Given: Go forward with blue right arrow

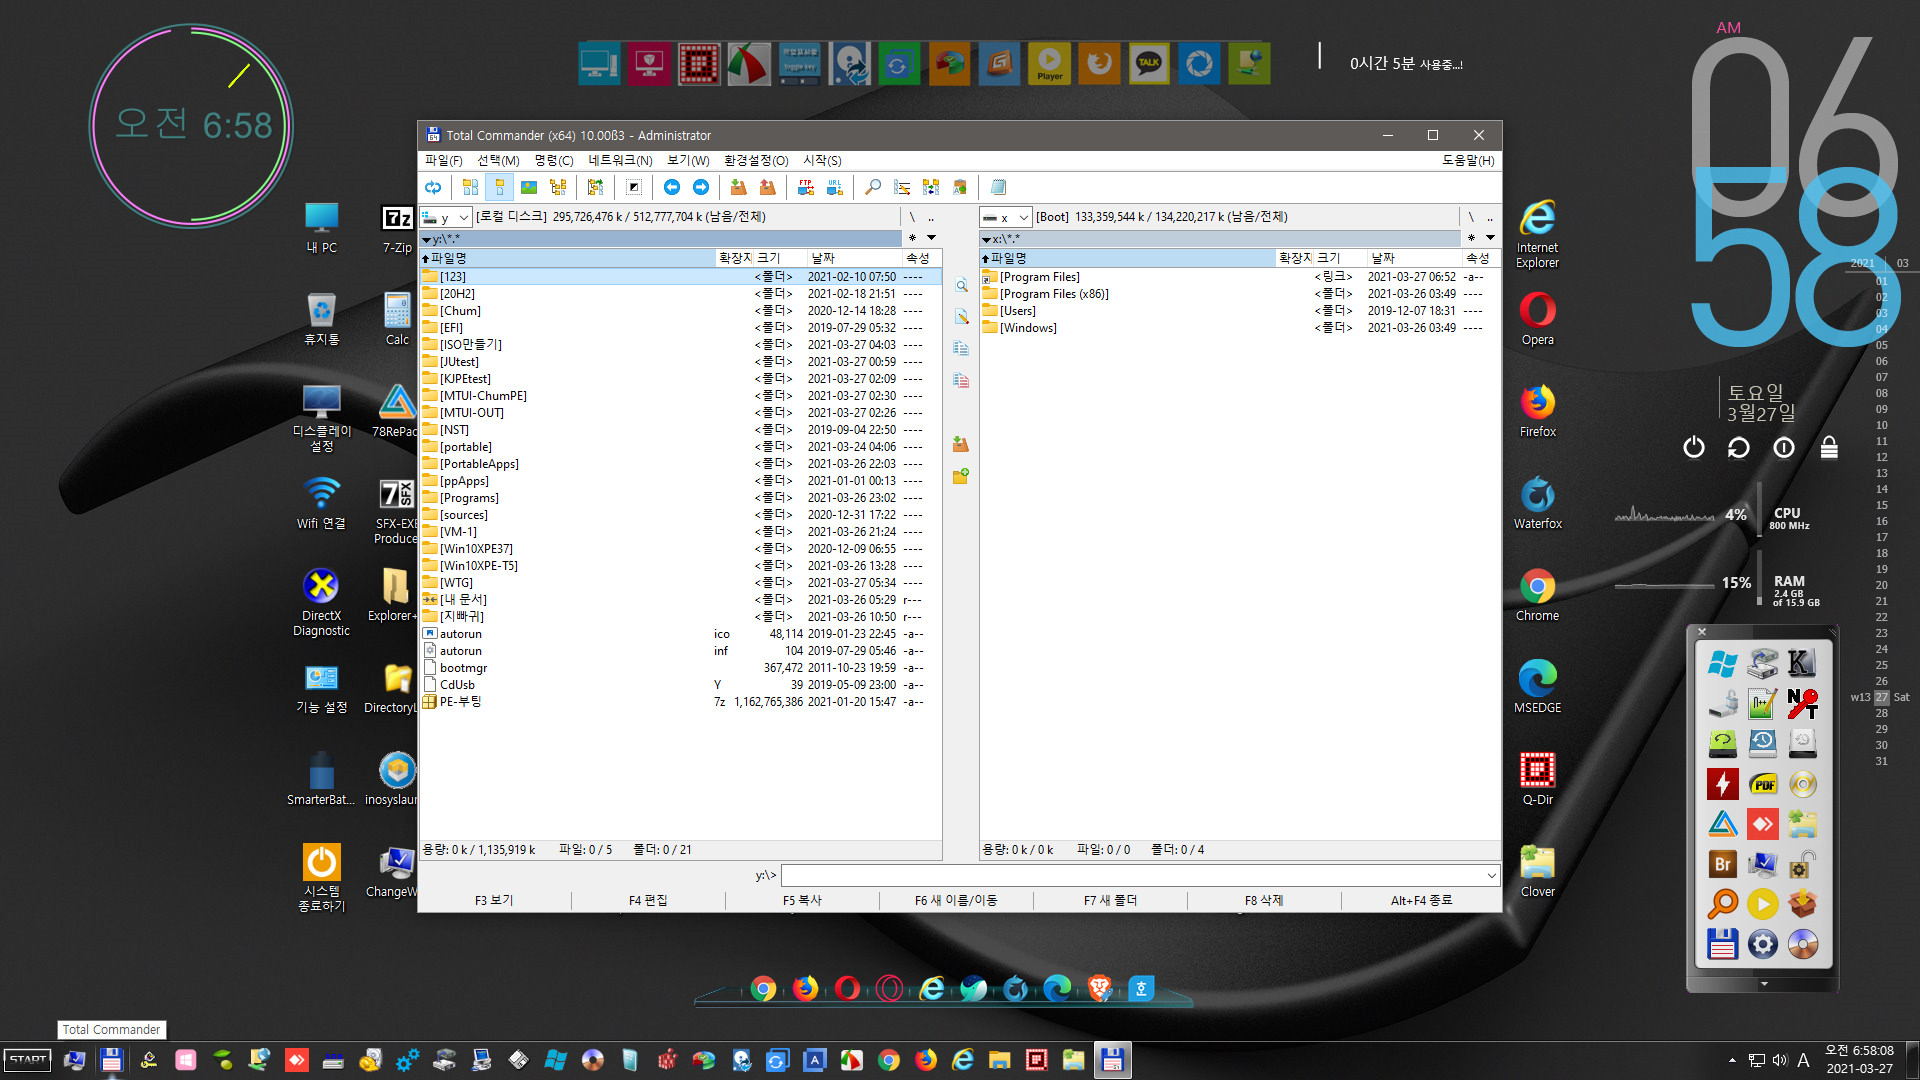Looking at the screenshot, I should [701, 187].
